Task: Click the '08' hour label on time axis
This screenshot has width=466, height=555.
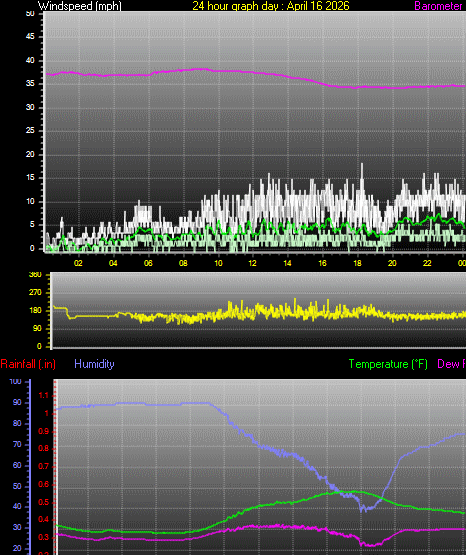Action: 183,263
